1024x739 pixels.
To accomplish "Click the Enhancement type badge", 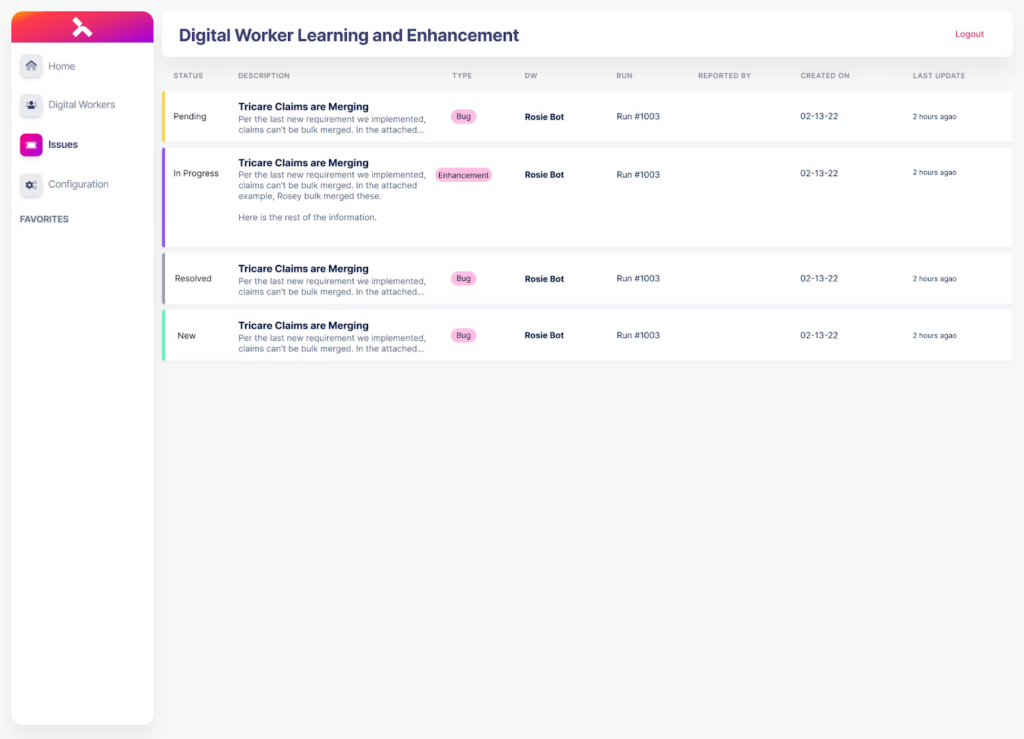I will click(463, 175).
